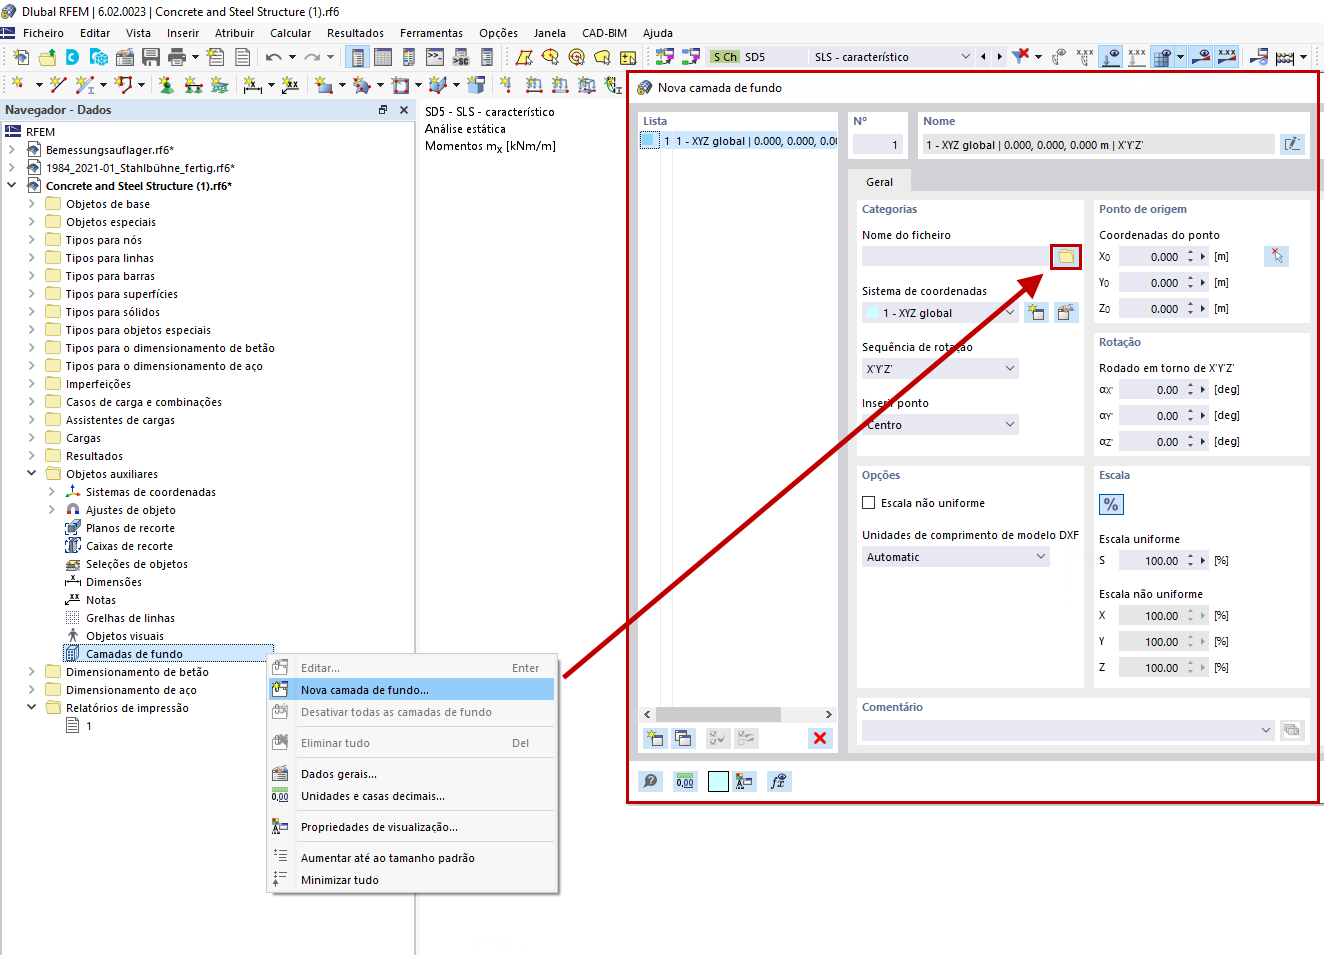Edit the layer name with the pencil button
Screen dimensions: 1324x955
1292,143
